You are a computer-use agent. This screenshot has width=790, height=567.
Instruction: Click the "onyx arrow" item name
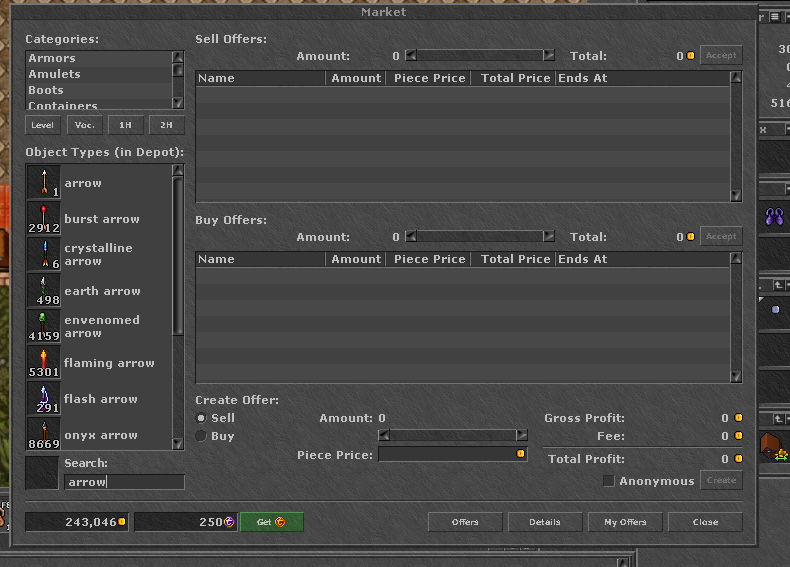(101, 435)
